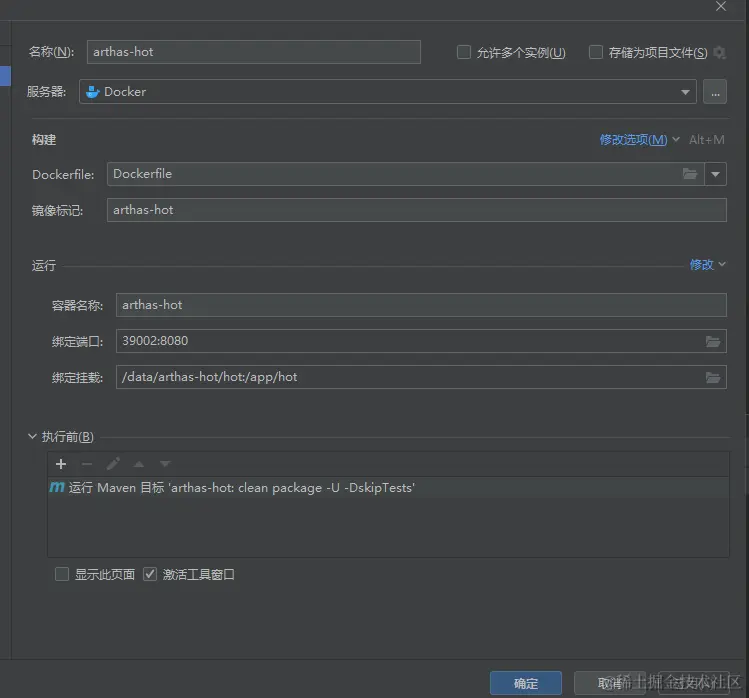
Task: Click the server '...' browse button
Action: (x=715, y=92)
